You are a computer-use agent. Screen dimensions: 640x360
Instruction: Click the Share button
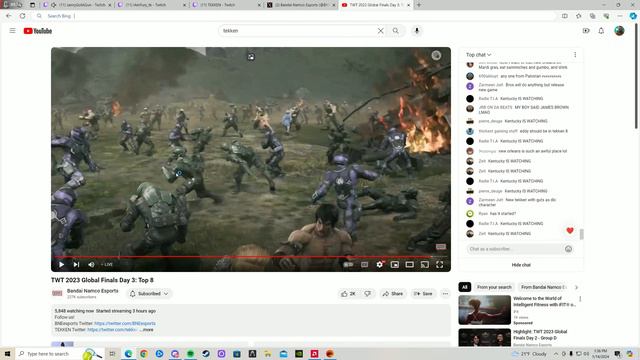point(393,293)
